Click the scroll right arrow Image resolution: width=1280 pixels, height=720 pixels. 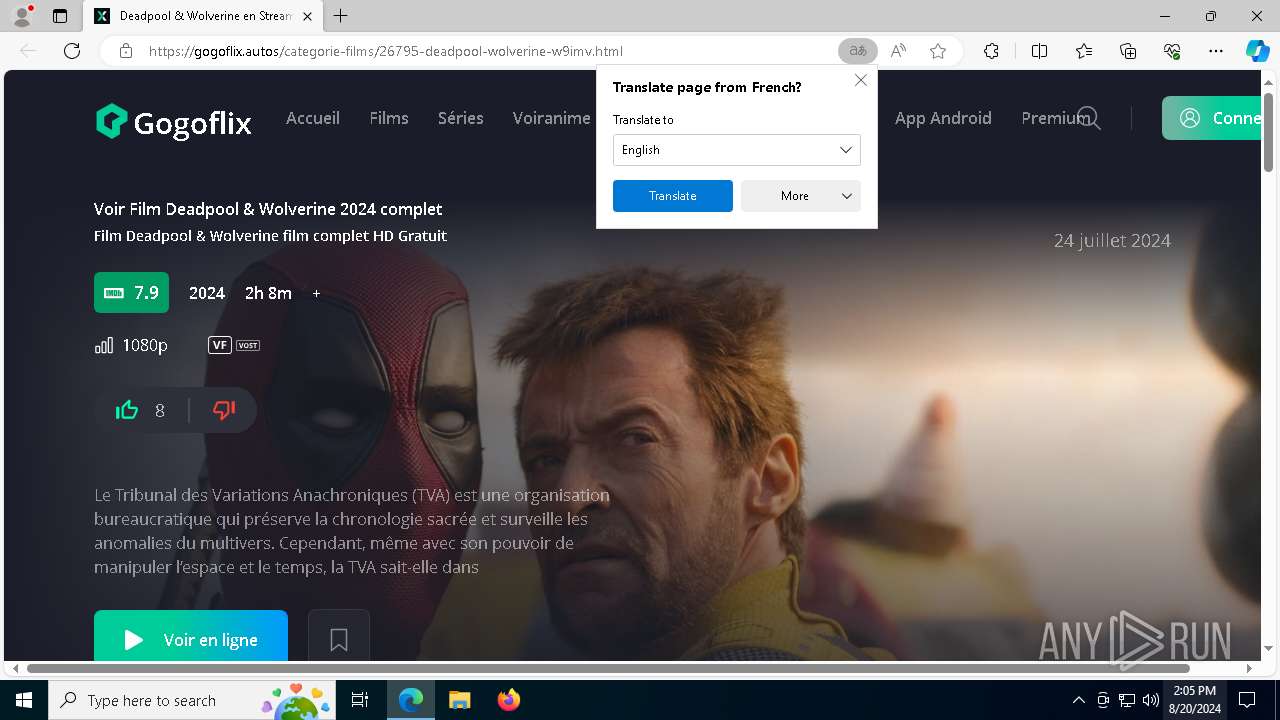pos(1250,668)
